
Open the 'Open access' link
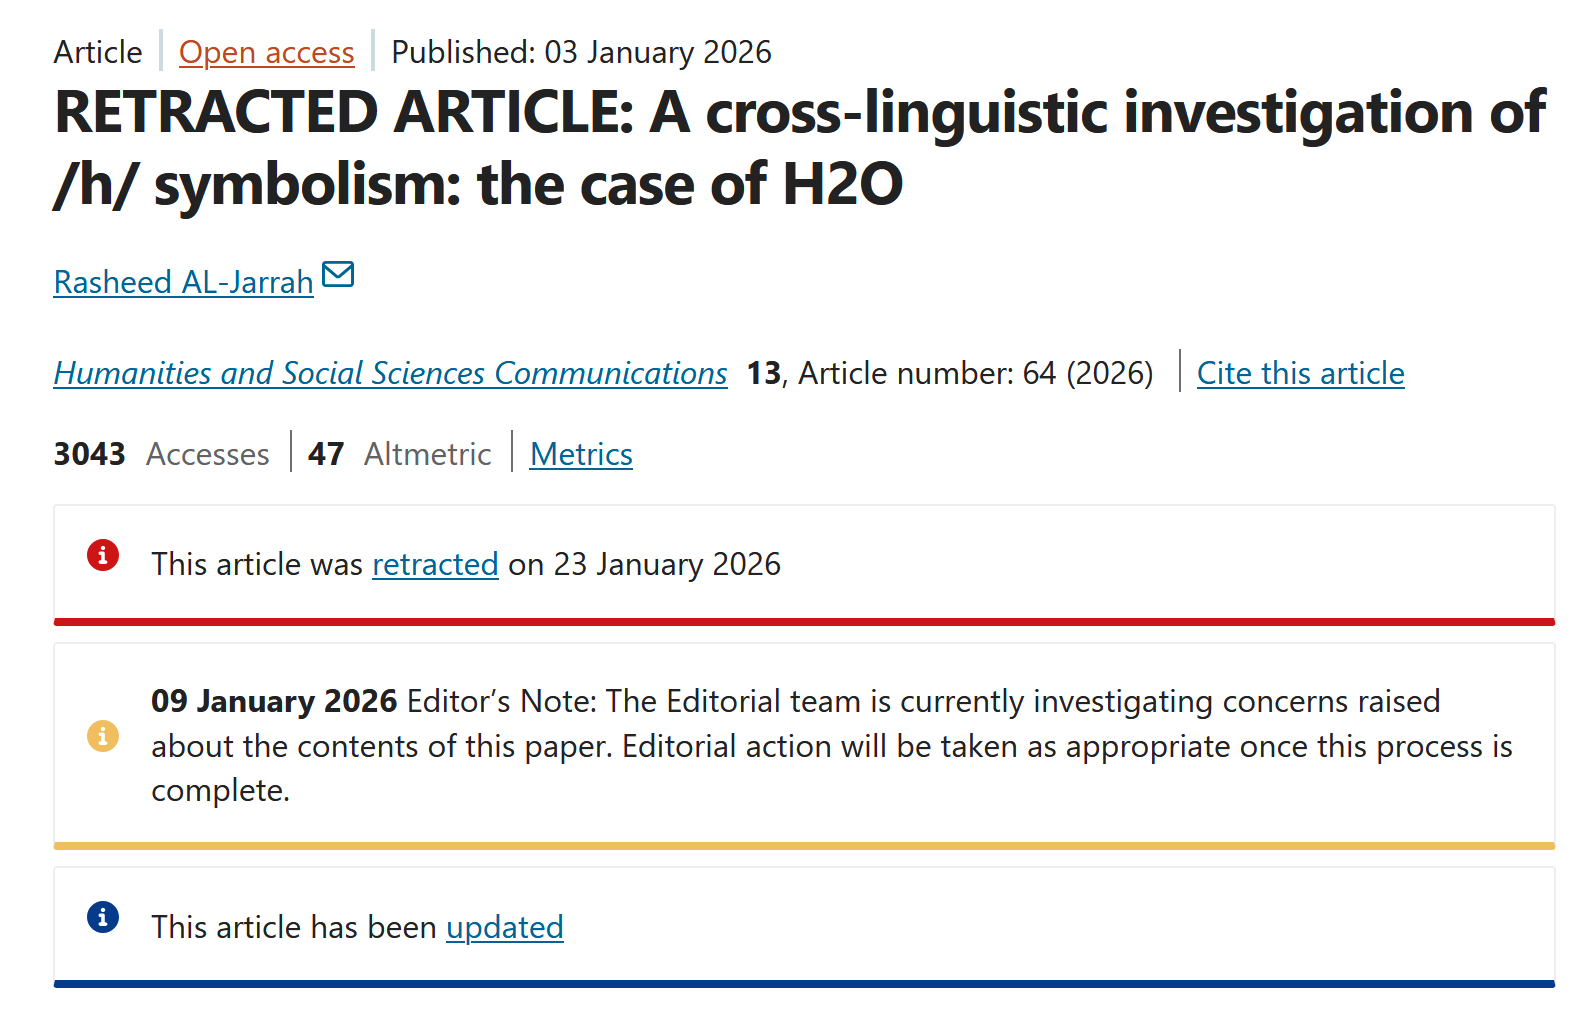[266, 52]
